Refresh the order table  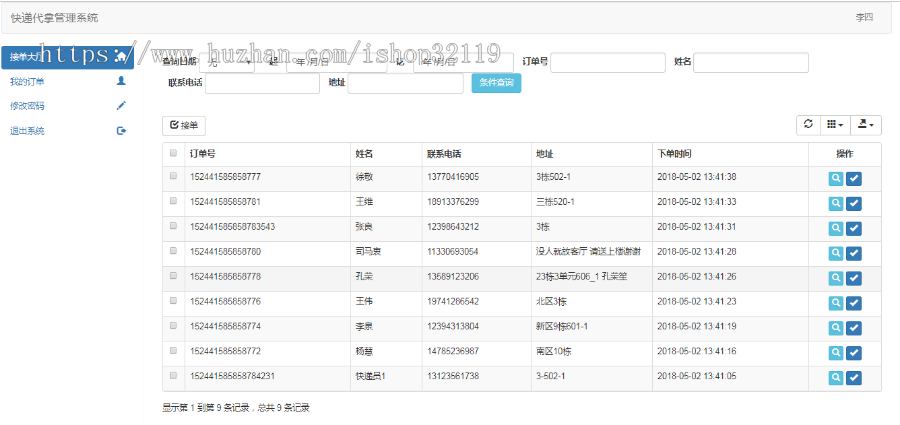click(x=808, y=125)
